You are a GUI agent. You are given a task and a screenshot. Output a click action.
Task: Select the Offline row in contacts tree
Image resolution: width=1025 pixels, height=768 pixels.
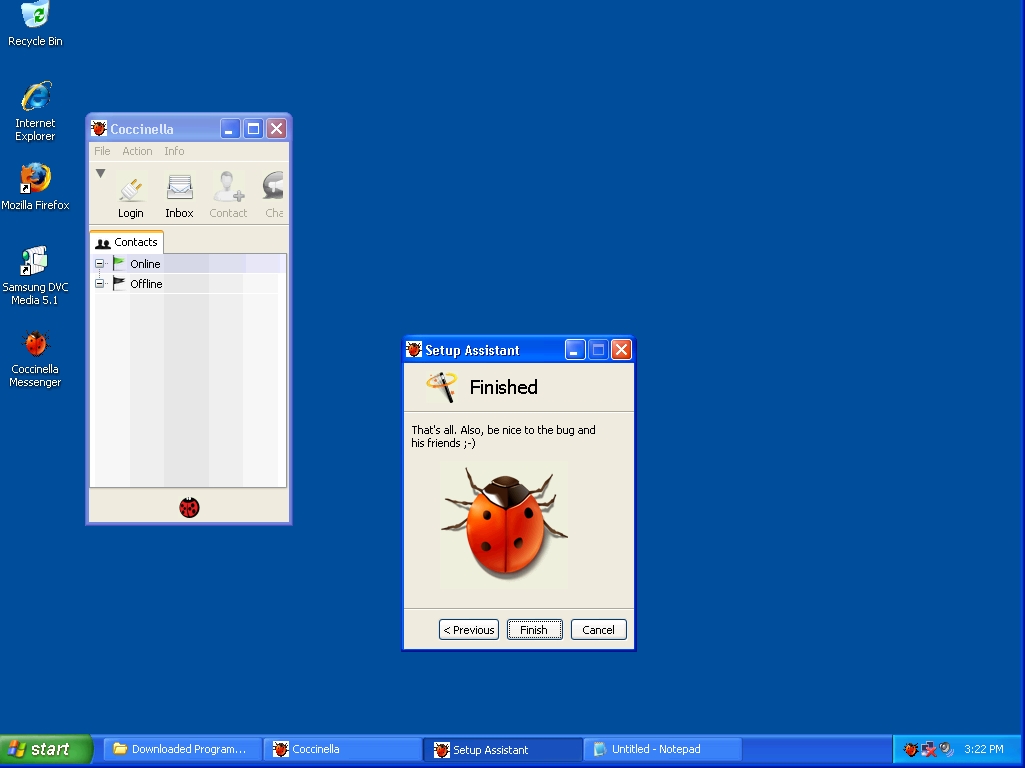coord(188,284)
